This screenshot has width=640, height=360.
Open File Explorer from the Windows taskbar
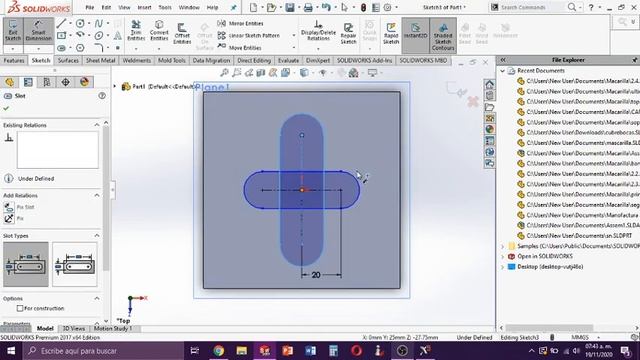tap(242, 351)
